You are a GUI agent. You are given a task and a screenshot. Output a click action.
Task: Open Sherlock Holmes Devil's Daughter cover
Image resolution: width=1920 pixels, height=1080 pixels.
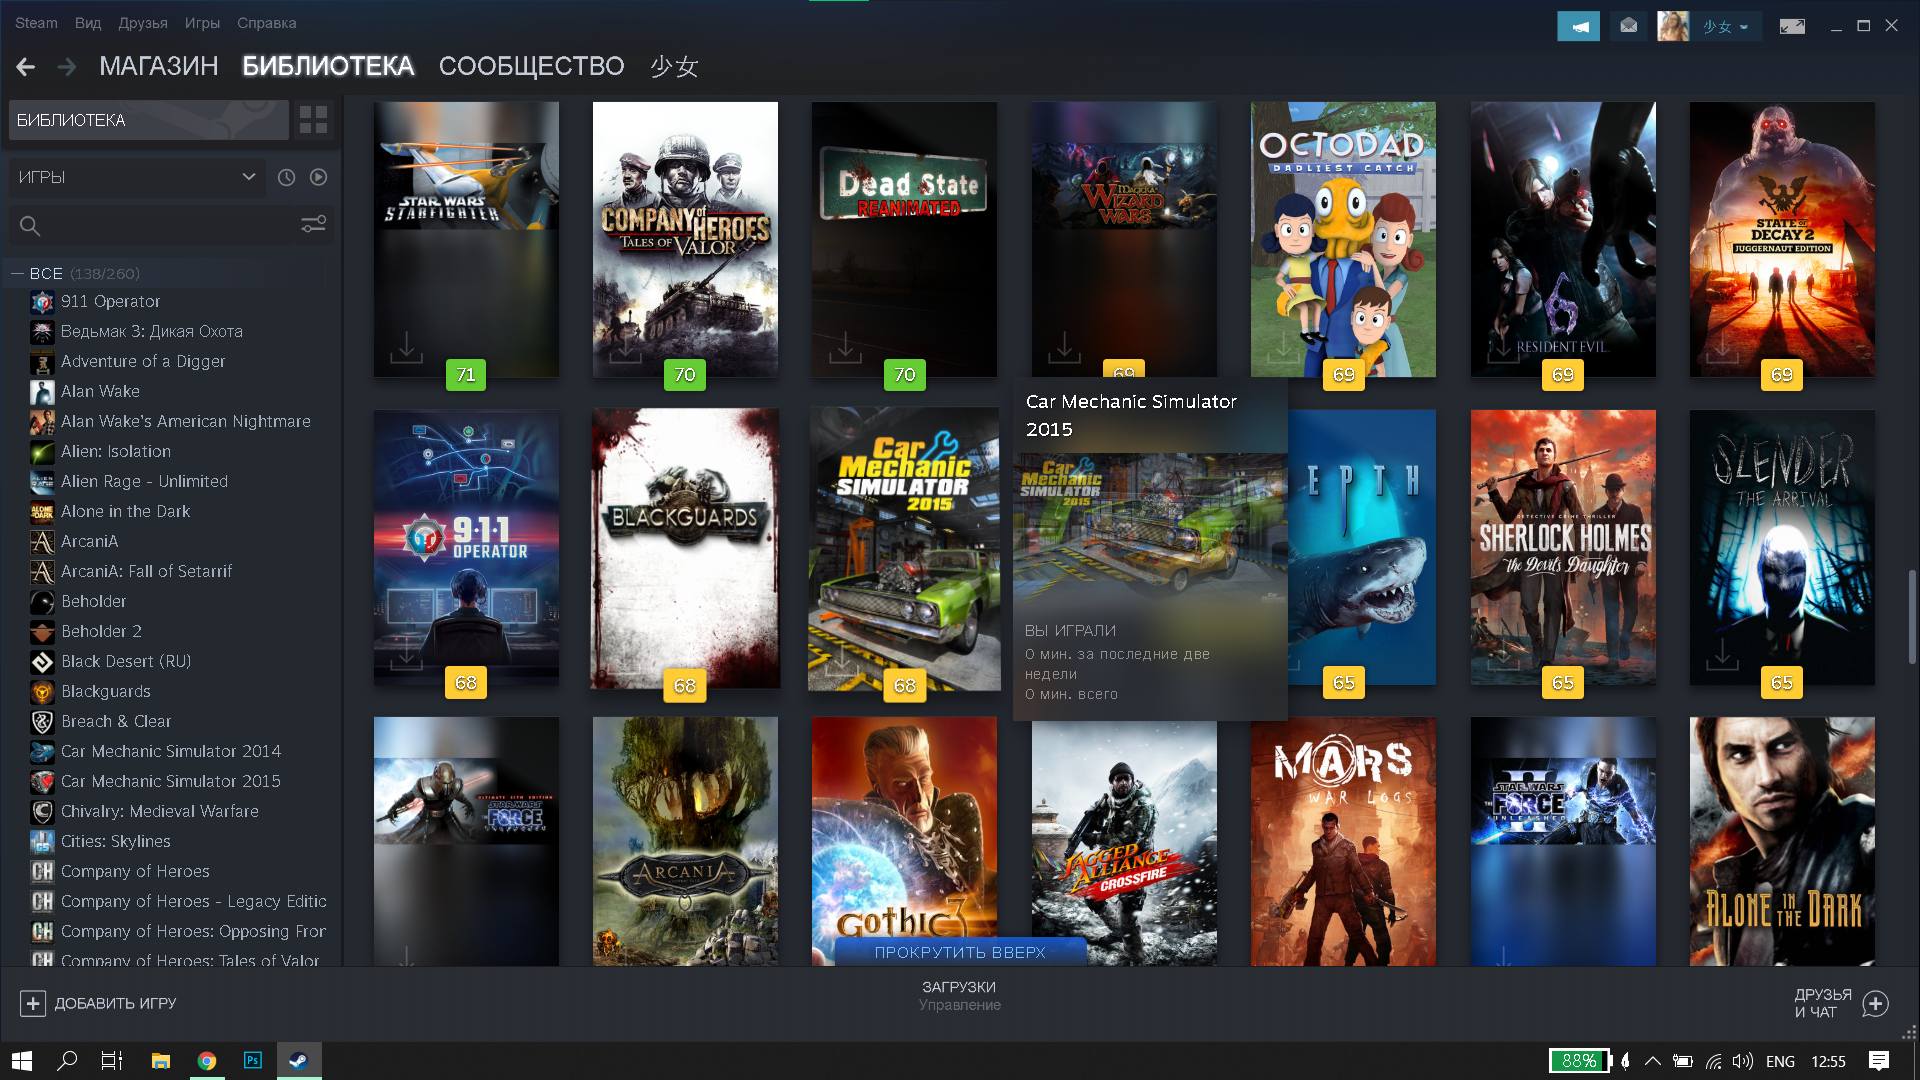click(x=1562, y=547)
